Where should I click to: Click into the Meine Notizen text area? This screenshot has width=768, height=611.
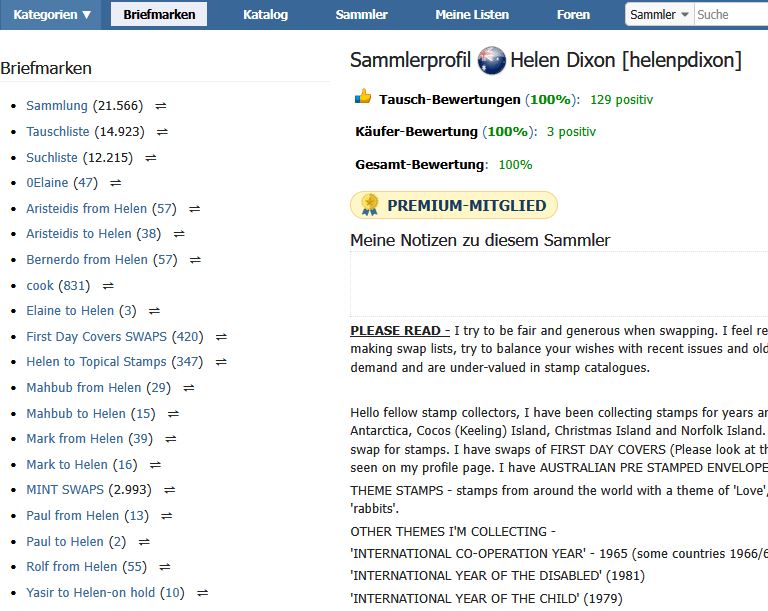coord(559,285)
